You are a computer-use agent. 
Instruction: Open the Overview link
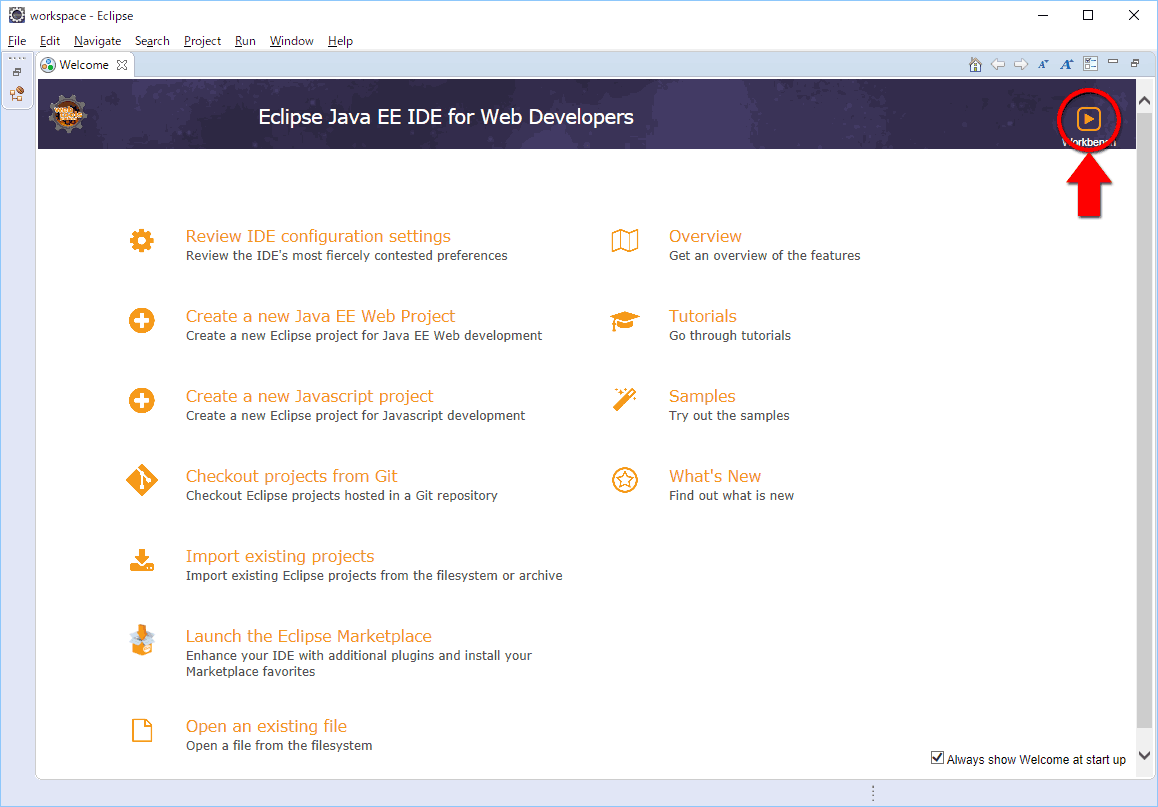[x=705, y=236]
